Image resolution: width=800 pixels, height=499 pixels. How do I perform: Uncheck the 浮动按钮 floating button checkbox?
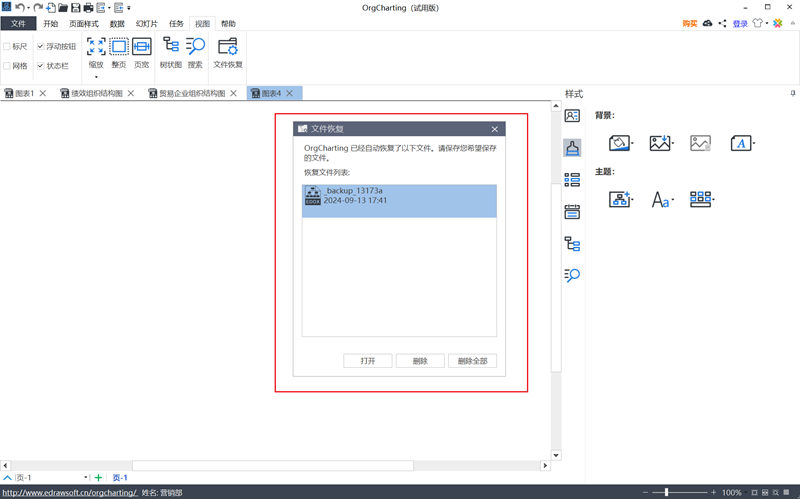point(40,46)
